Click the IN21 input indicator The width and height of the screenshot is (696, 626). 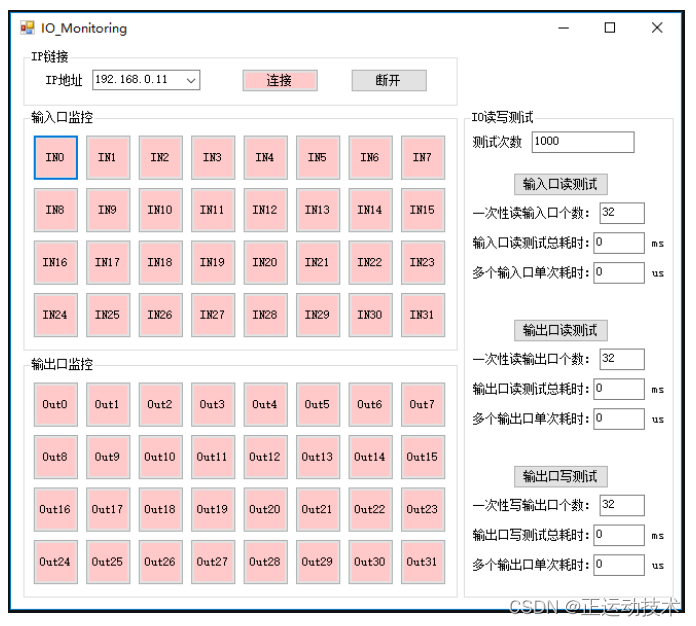[318, 262]
